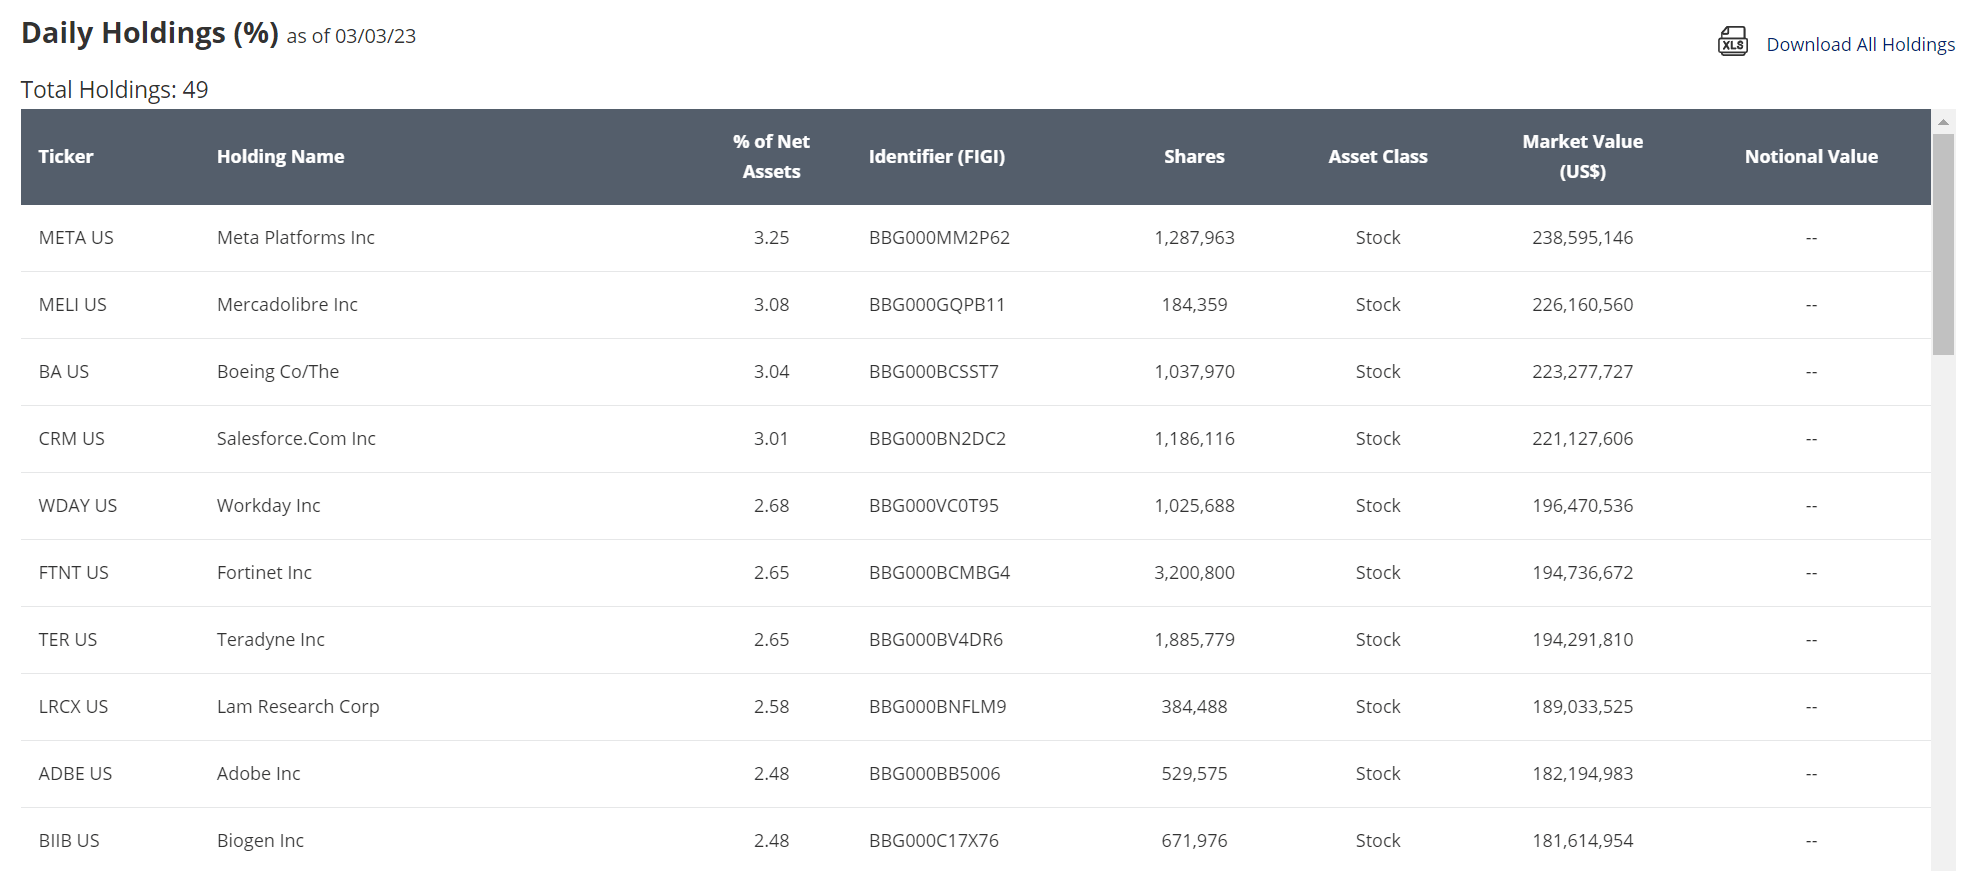This screenshot has height=871, width=1985.
Task: Click the 194,736,672 market value
Action: [1582, 573]
